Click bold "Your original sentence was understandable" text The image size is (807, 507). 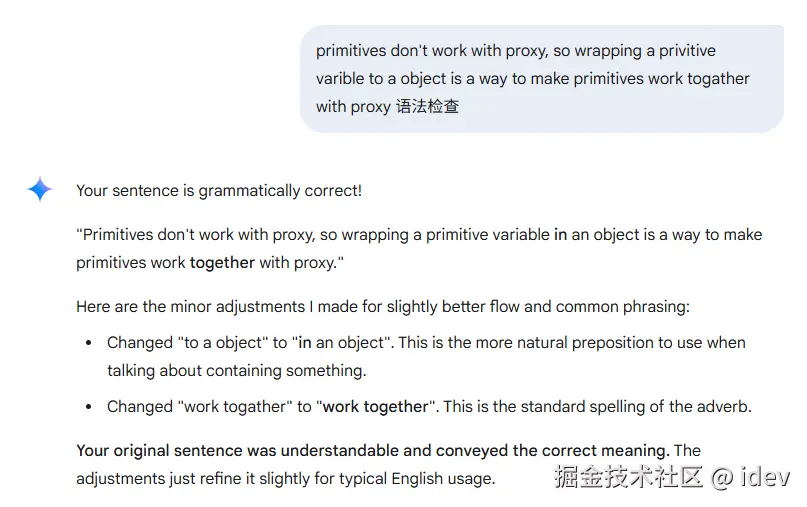pyautogui.click(x=240, y=450)
